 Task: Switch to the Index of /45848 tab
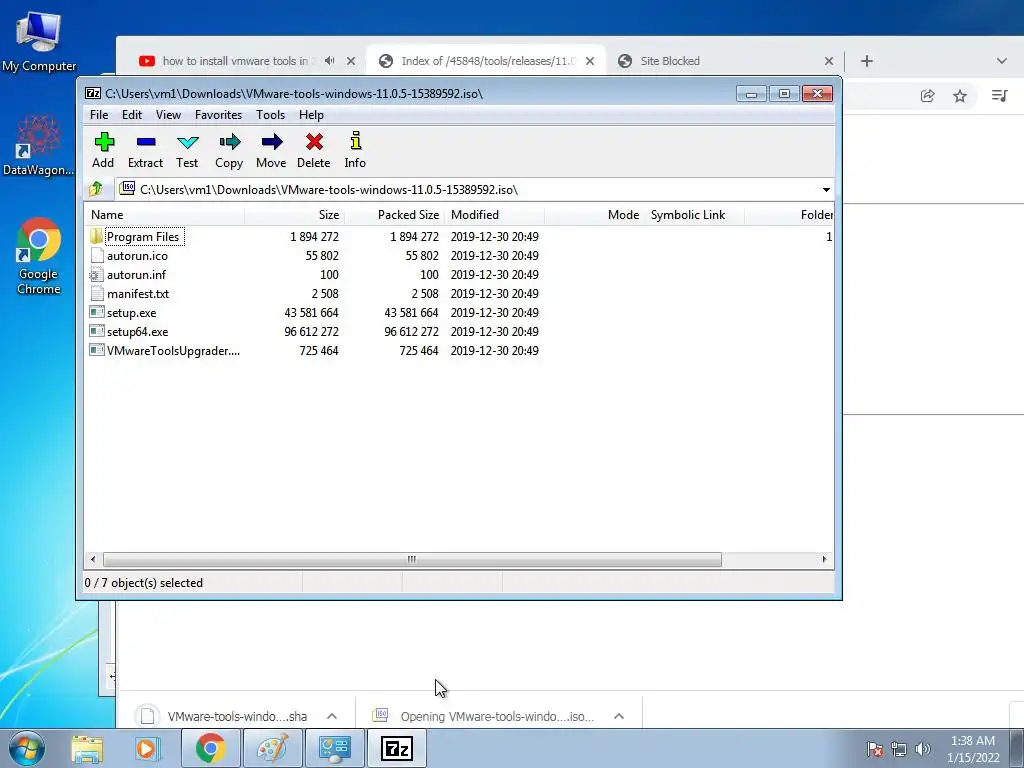tap(487, 61)
